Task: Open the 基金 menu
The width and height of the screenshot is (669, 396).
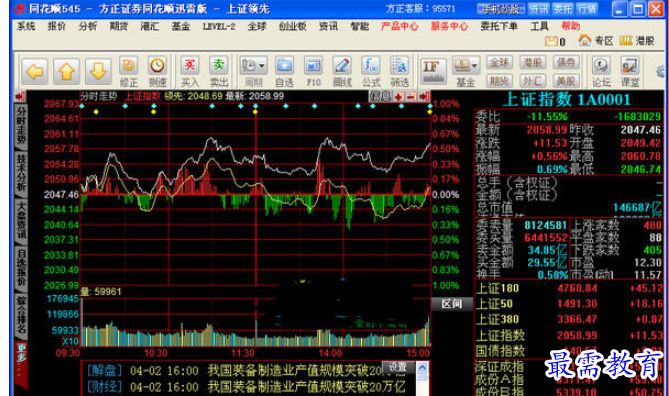Action: pyautogui.click(x=180, y=26)
